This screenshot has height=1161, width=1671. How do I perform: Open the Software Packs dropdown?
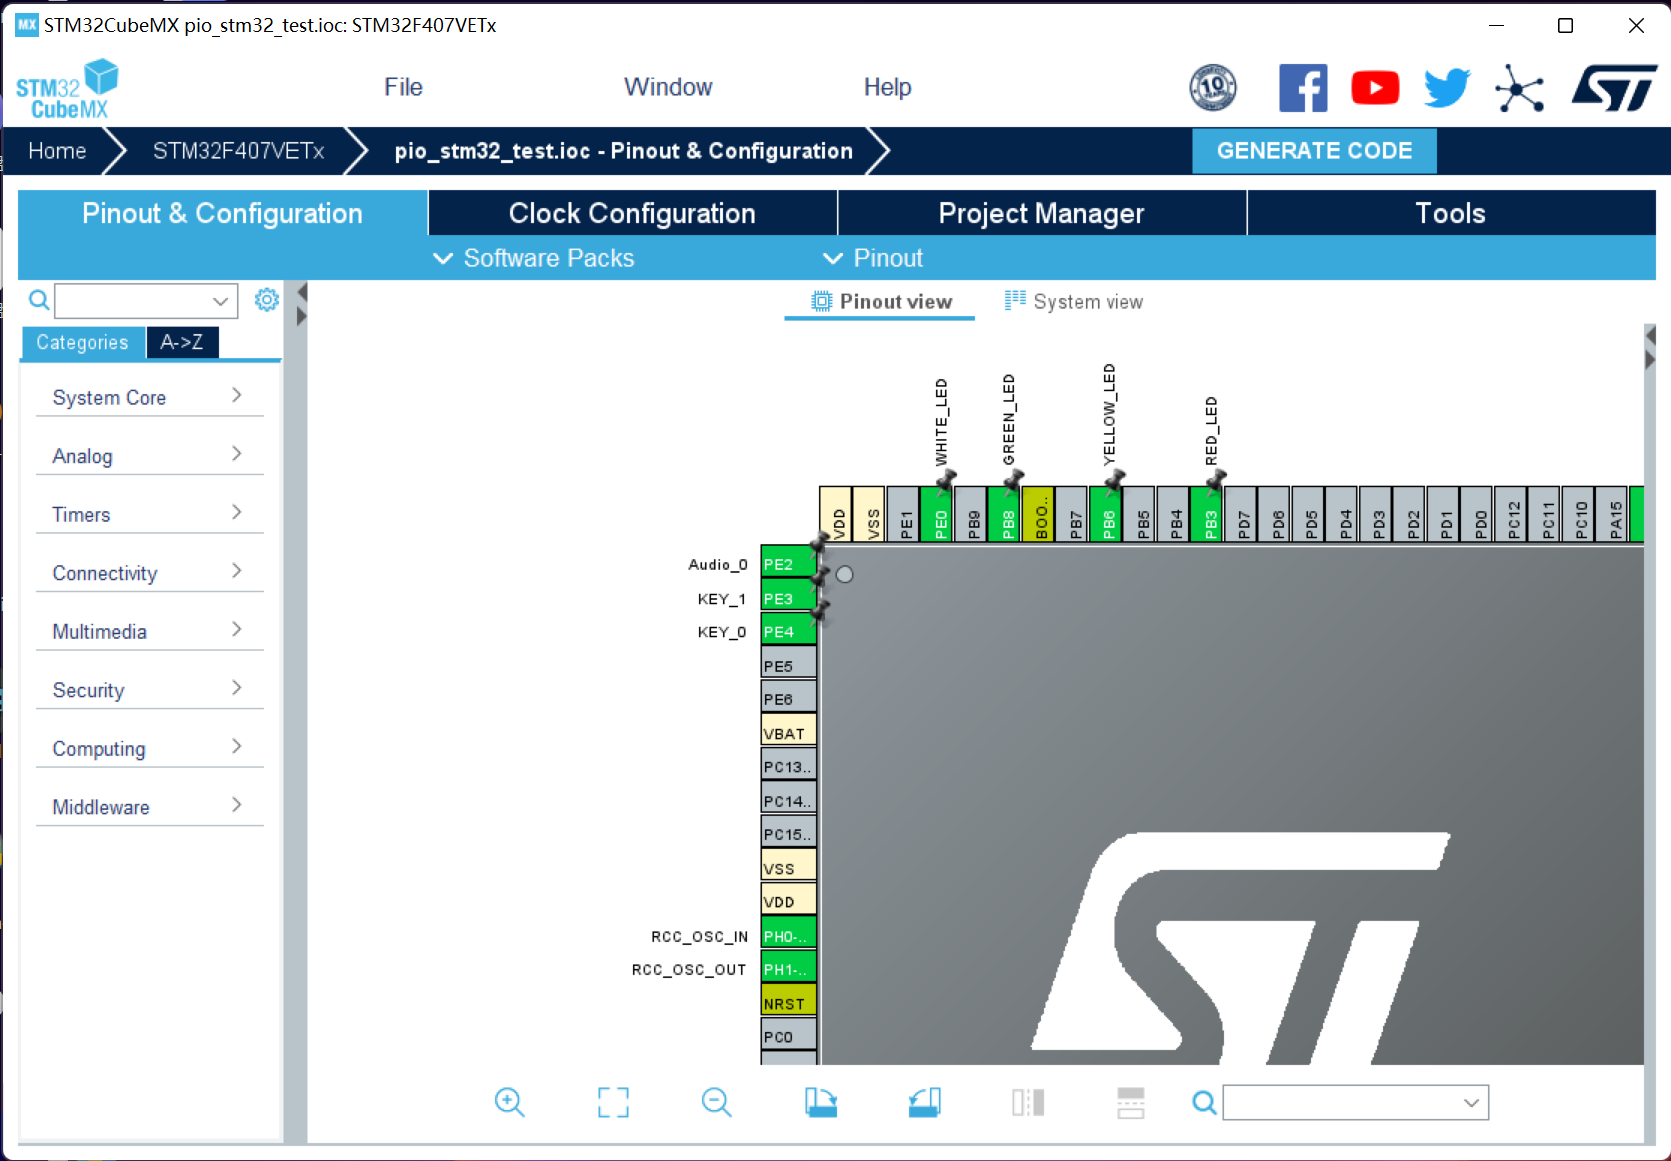pyautogui.click(x=533, y=258)
